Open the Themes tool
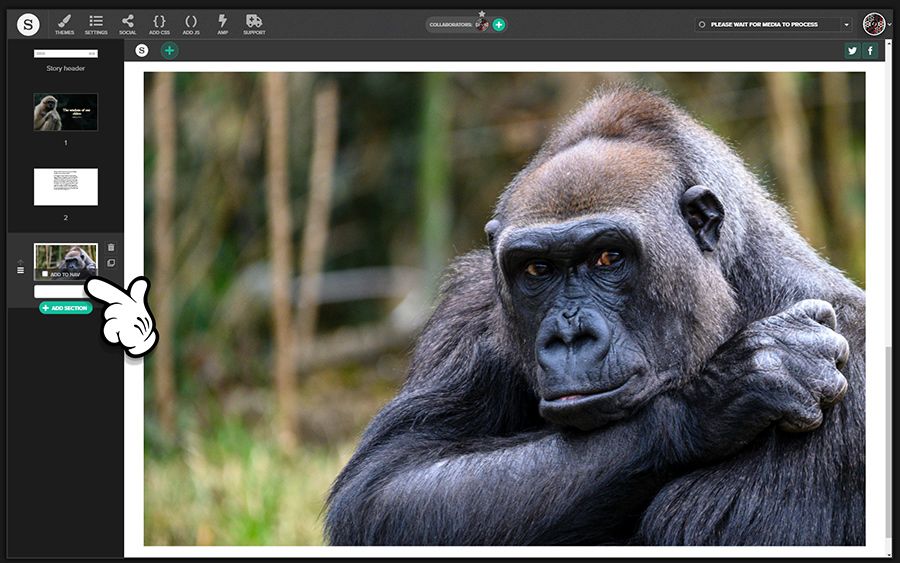Viewport: 900px width, 563px height. point(64,25)
